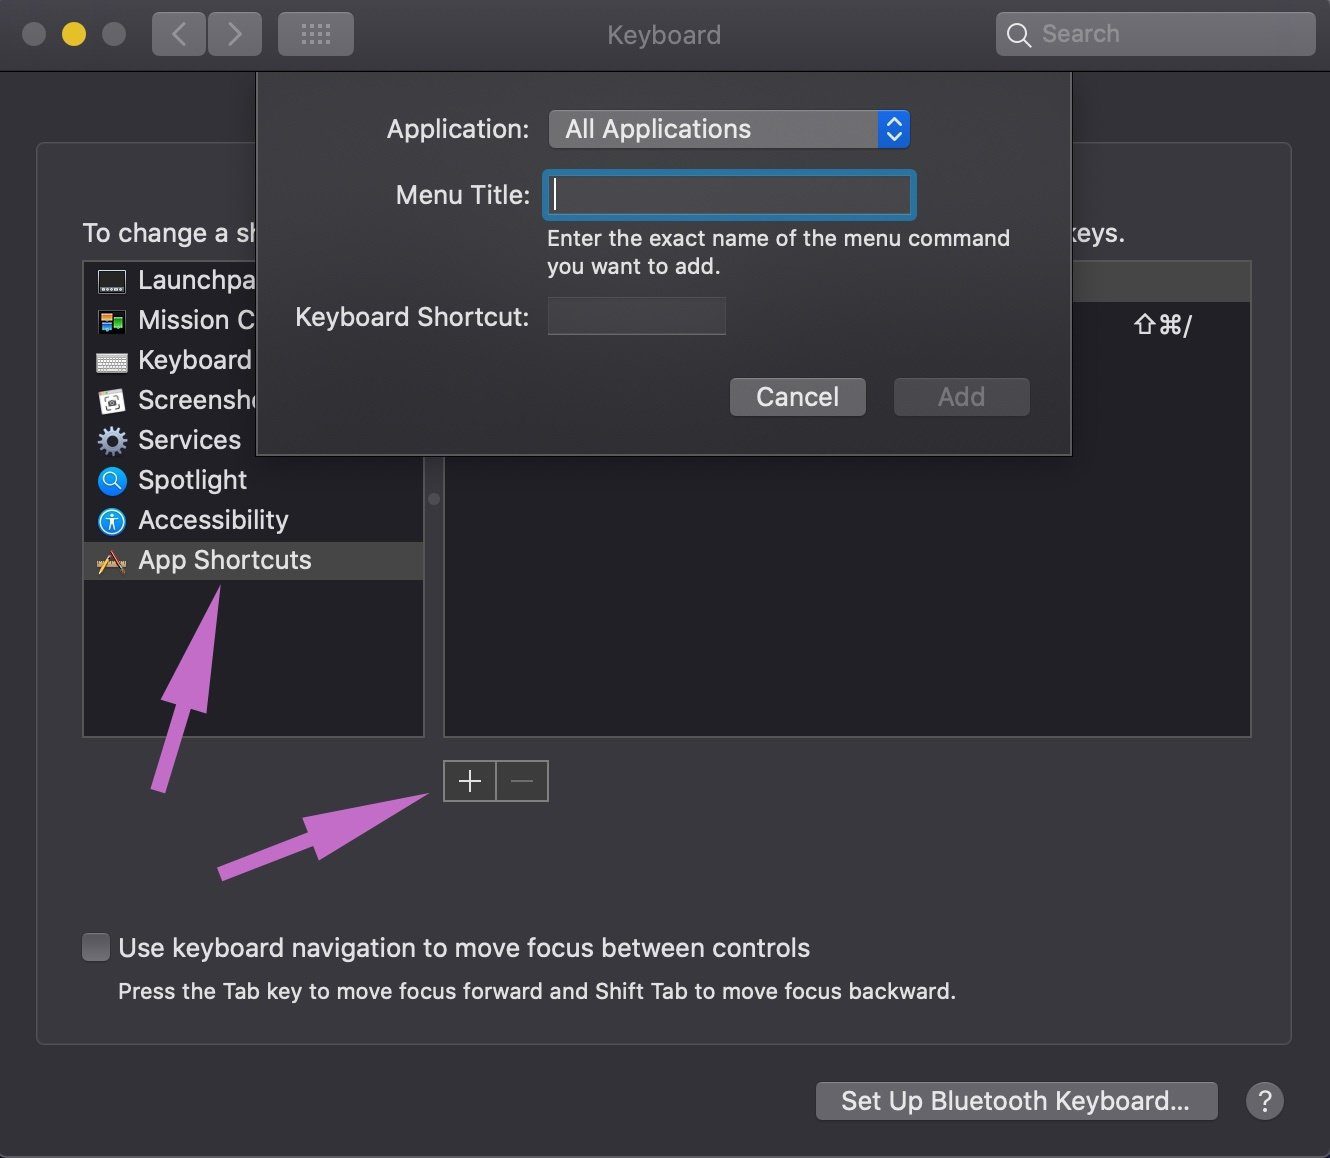Show all preferences grid button
Image resolution: width=1330 pixels, height=1158 pixels.
[x=315, y=34]
